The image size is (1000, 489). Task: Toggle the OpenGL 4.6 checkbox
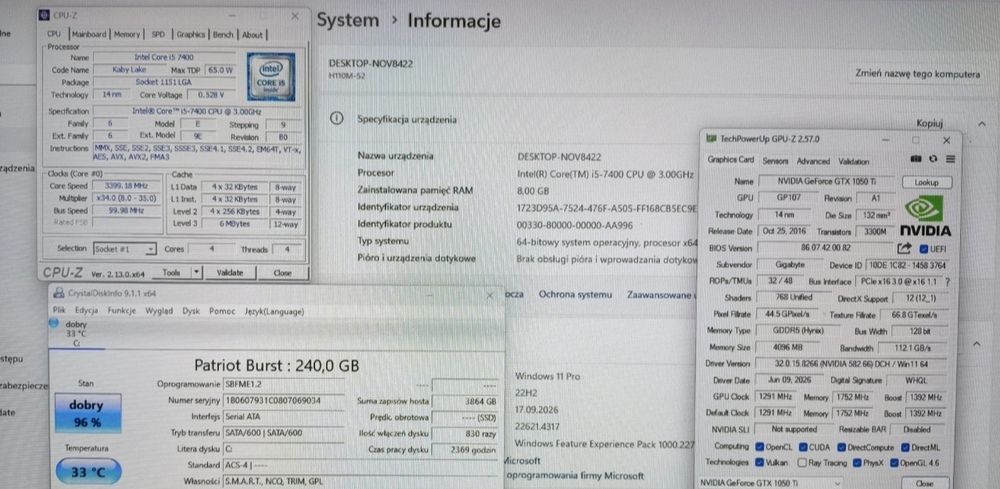[x=896, y=463]
